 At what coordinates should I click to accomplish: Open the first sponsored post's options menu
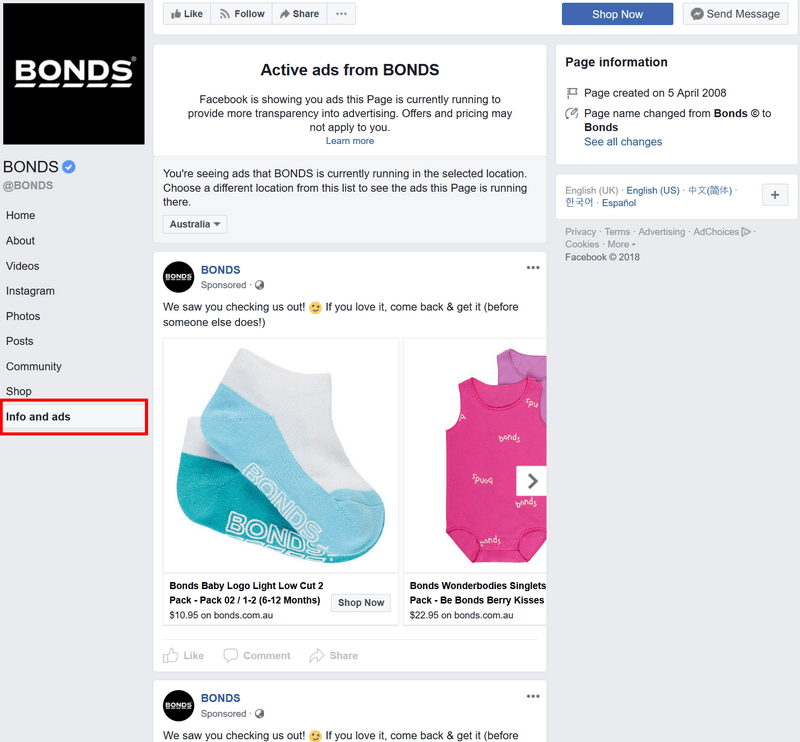coord(533,267)
